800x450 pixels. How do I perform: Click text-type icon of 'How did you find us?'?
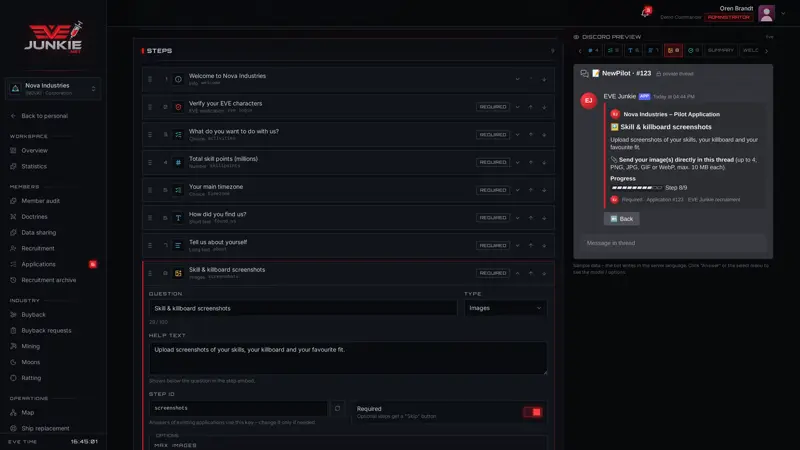pos(178,218)
